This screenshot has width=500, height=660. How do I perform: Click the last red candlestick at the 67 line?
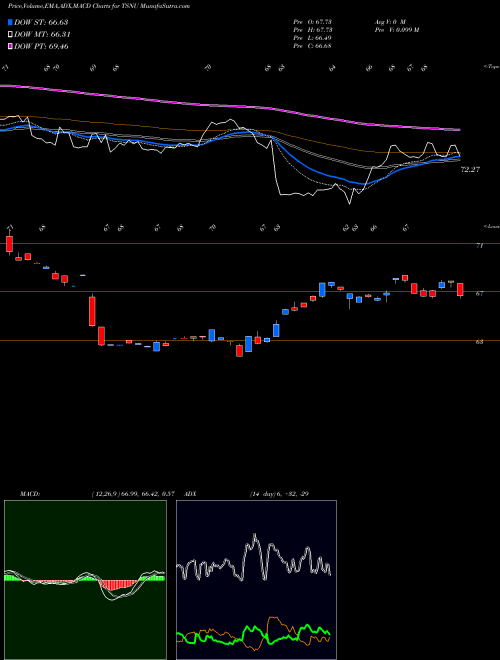(460, 290)
